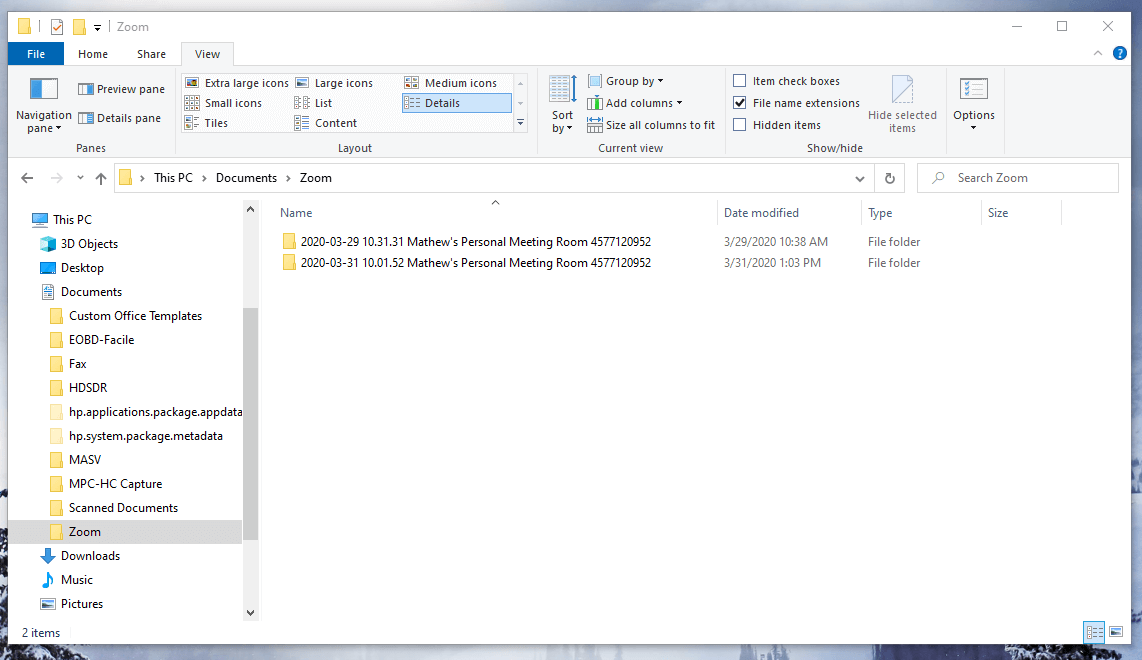Enable Hidden items checkbox
Image resolution: width=1142 pixels, height=660 pixels.
739,125
